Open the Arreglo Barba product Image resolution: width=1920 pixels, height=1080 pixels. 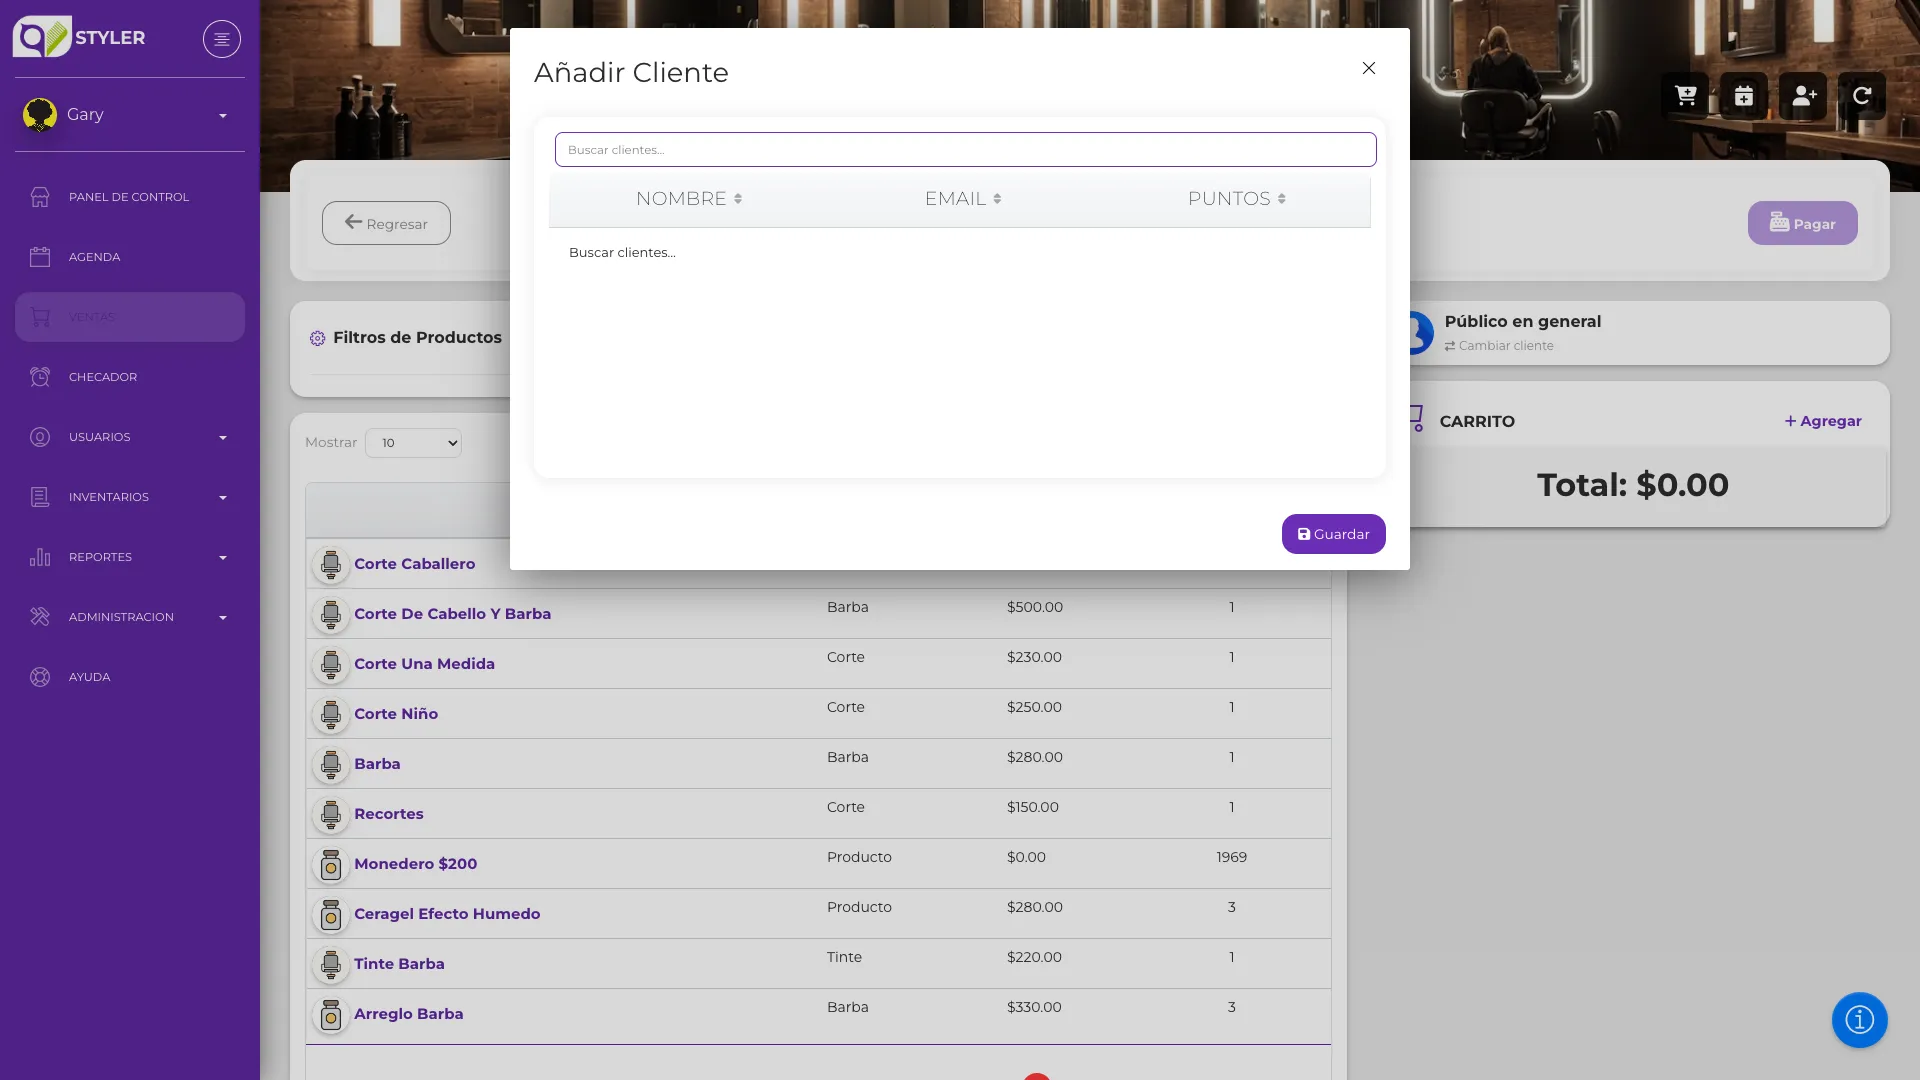coord(409,1014)
